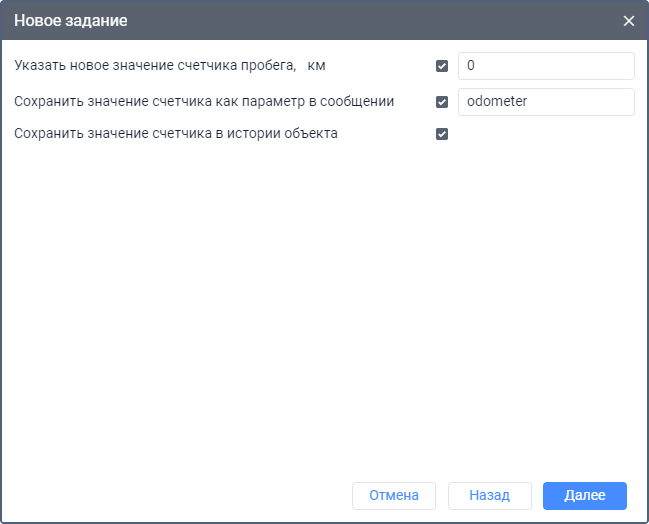Click label Сохранить значение счетчика в истории объекта
The height and width of the screenshot is (524, 649).
[176, 134]
